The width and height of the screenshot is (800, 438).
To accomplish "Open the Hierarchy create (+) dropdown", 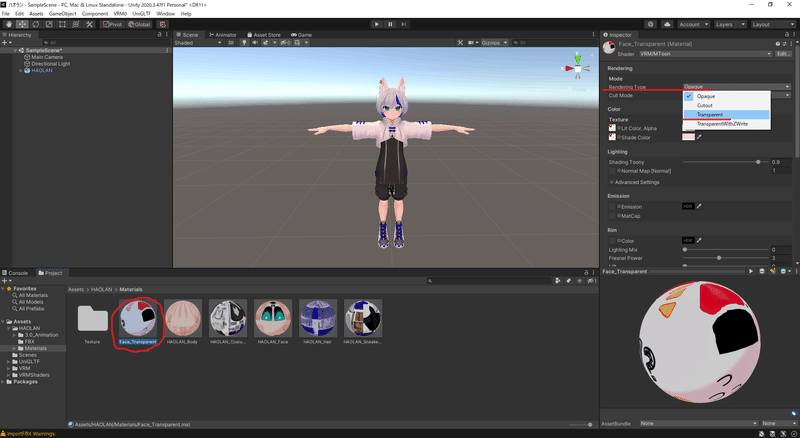I will (6, 42).
